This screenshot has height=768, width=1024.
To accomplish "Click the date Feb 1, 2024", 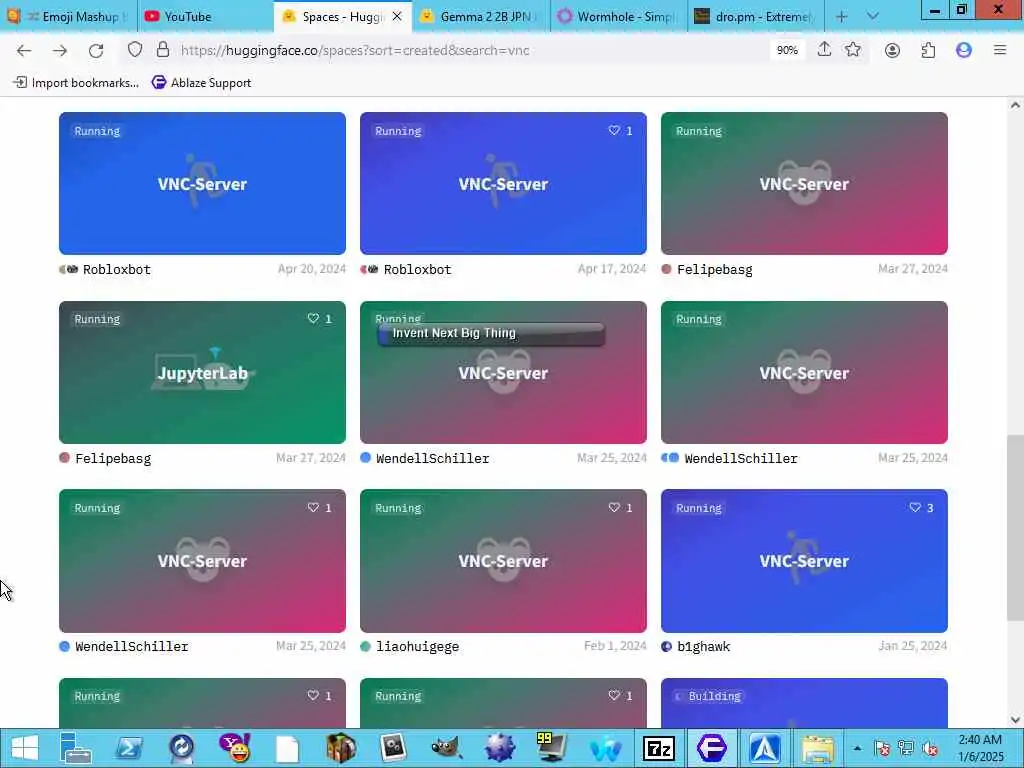I will [x=615, y=646].
